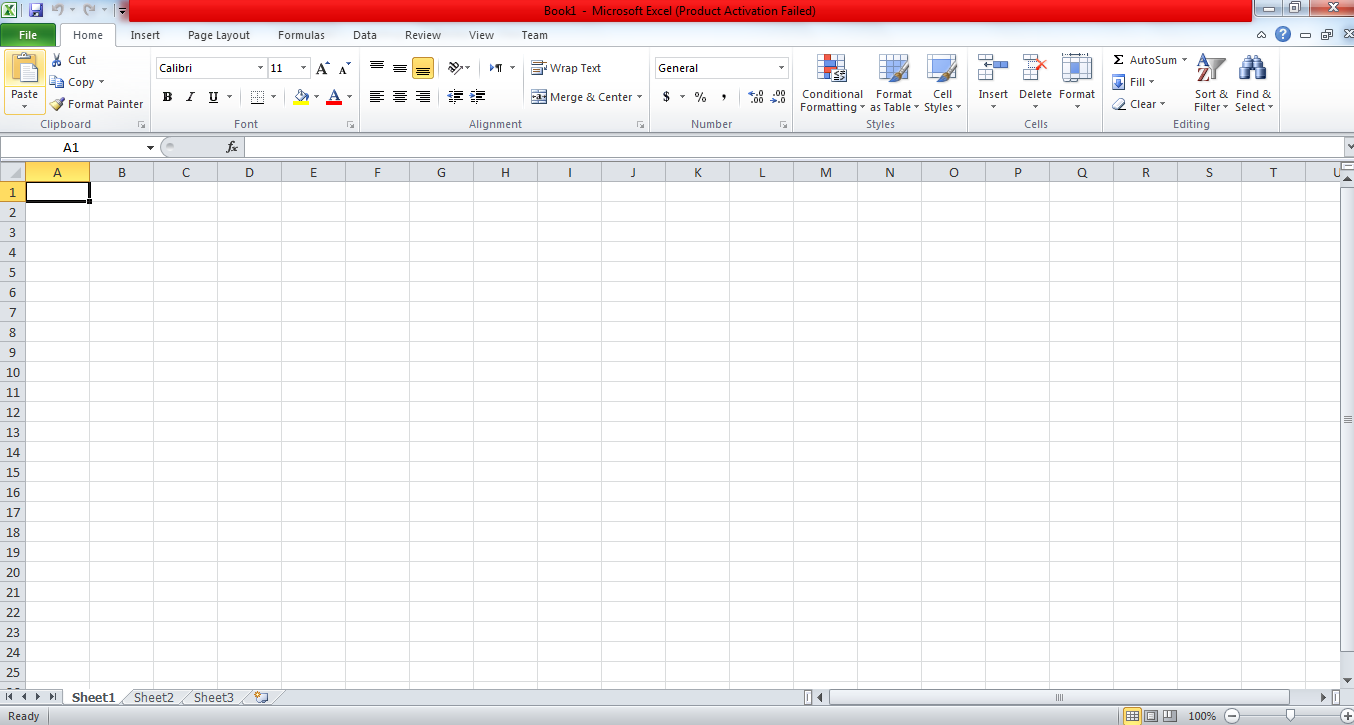Screen dimensions: 1354x725
Task: Click Find & Select binoculars icon
Action: [x=1252, y=68]
